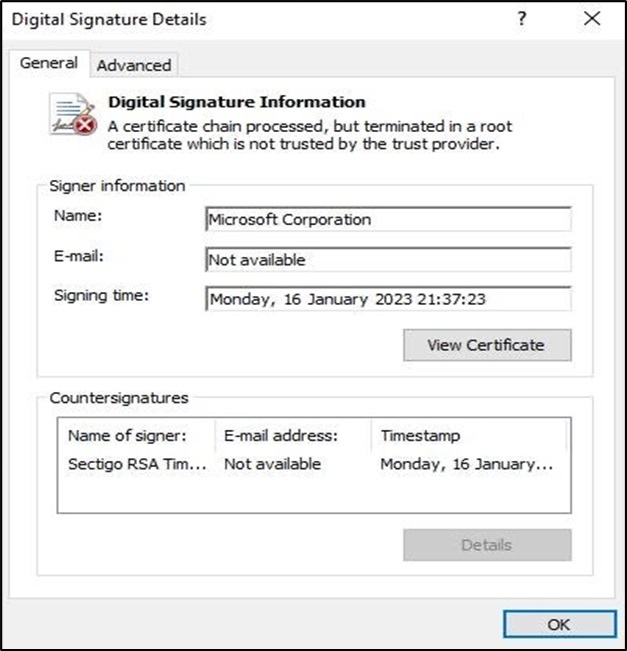Click the Timestamp column header
627x651 pixels.
tap(468, 436)
